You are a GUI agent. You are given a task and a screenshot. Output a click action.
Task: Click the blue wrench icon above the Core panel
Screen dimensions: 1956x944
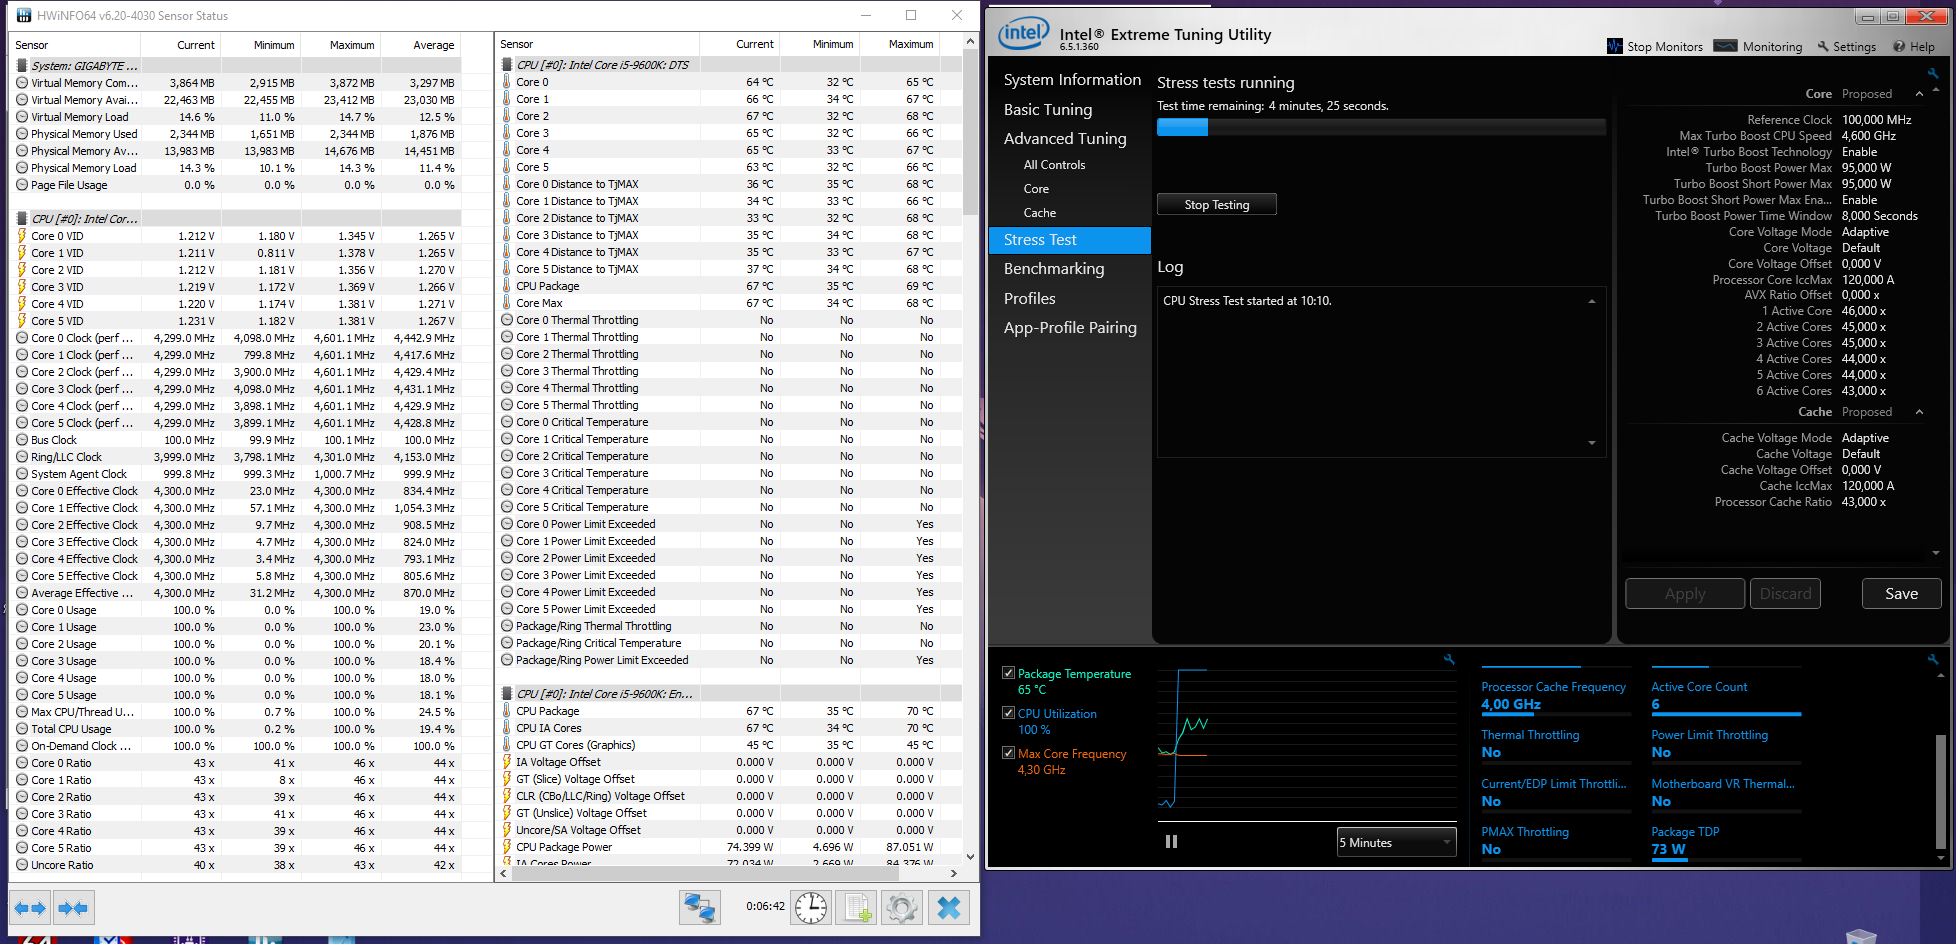point(1933,73)
